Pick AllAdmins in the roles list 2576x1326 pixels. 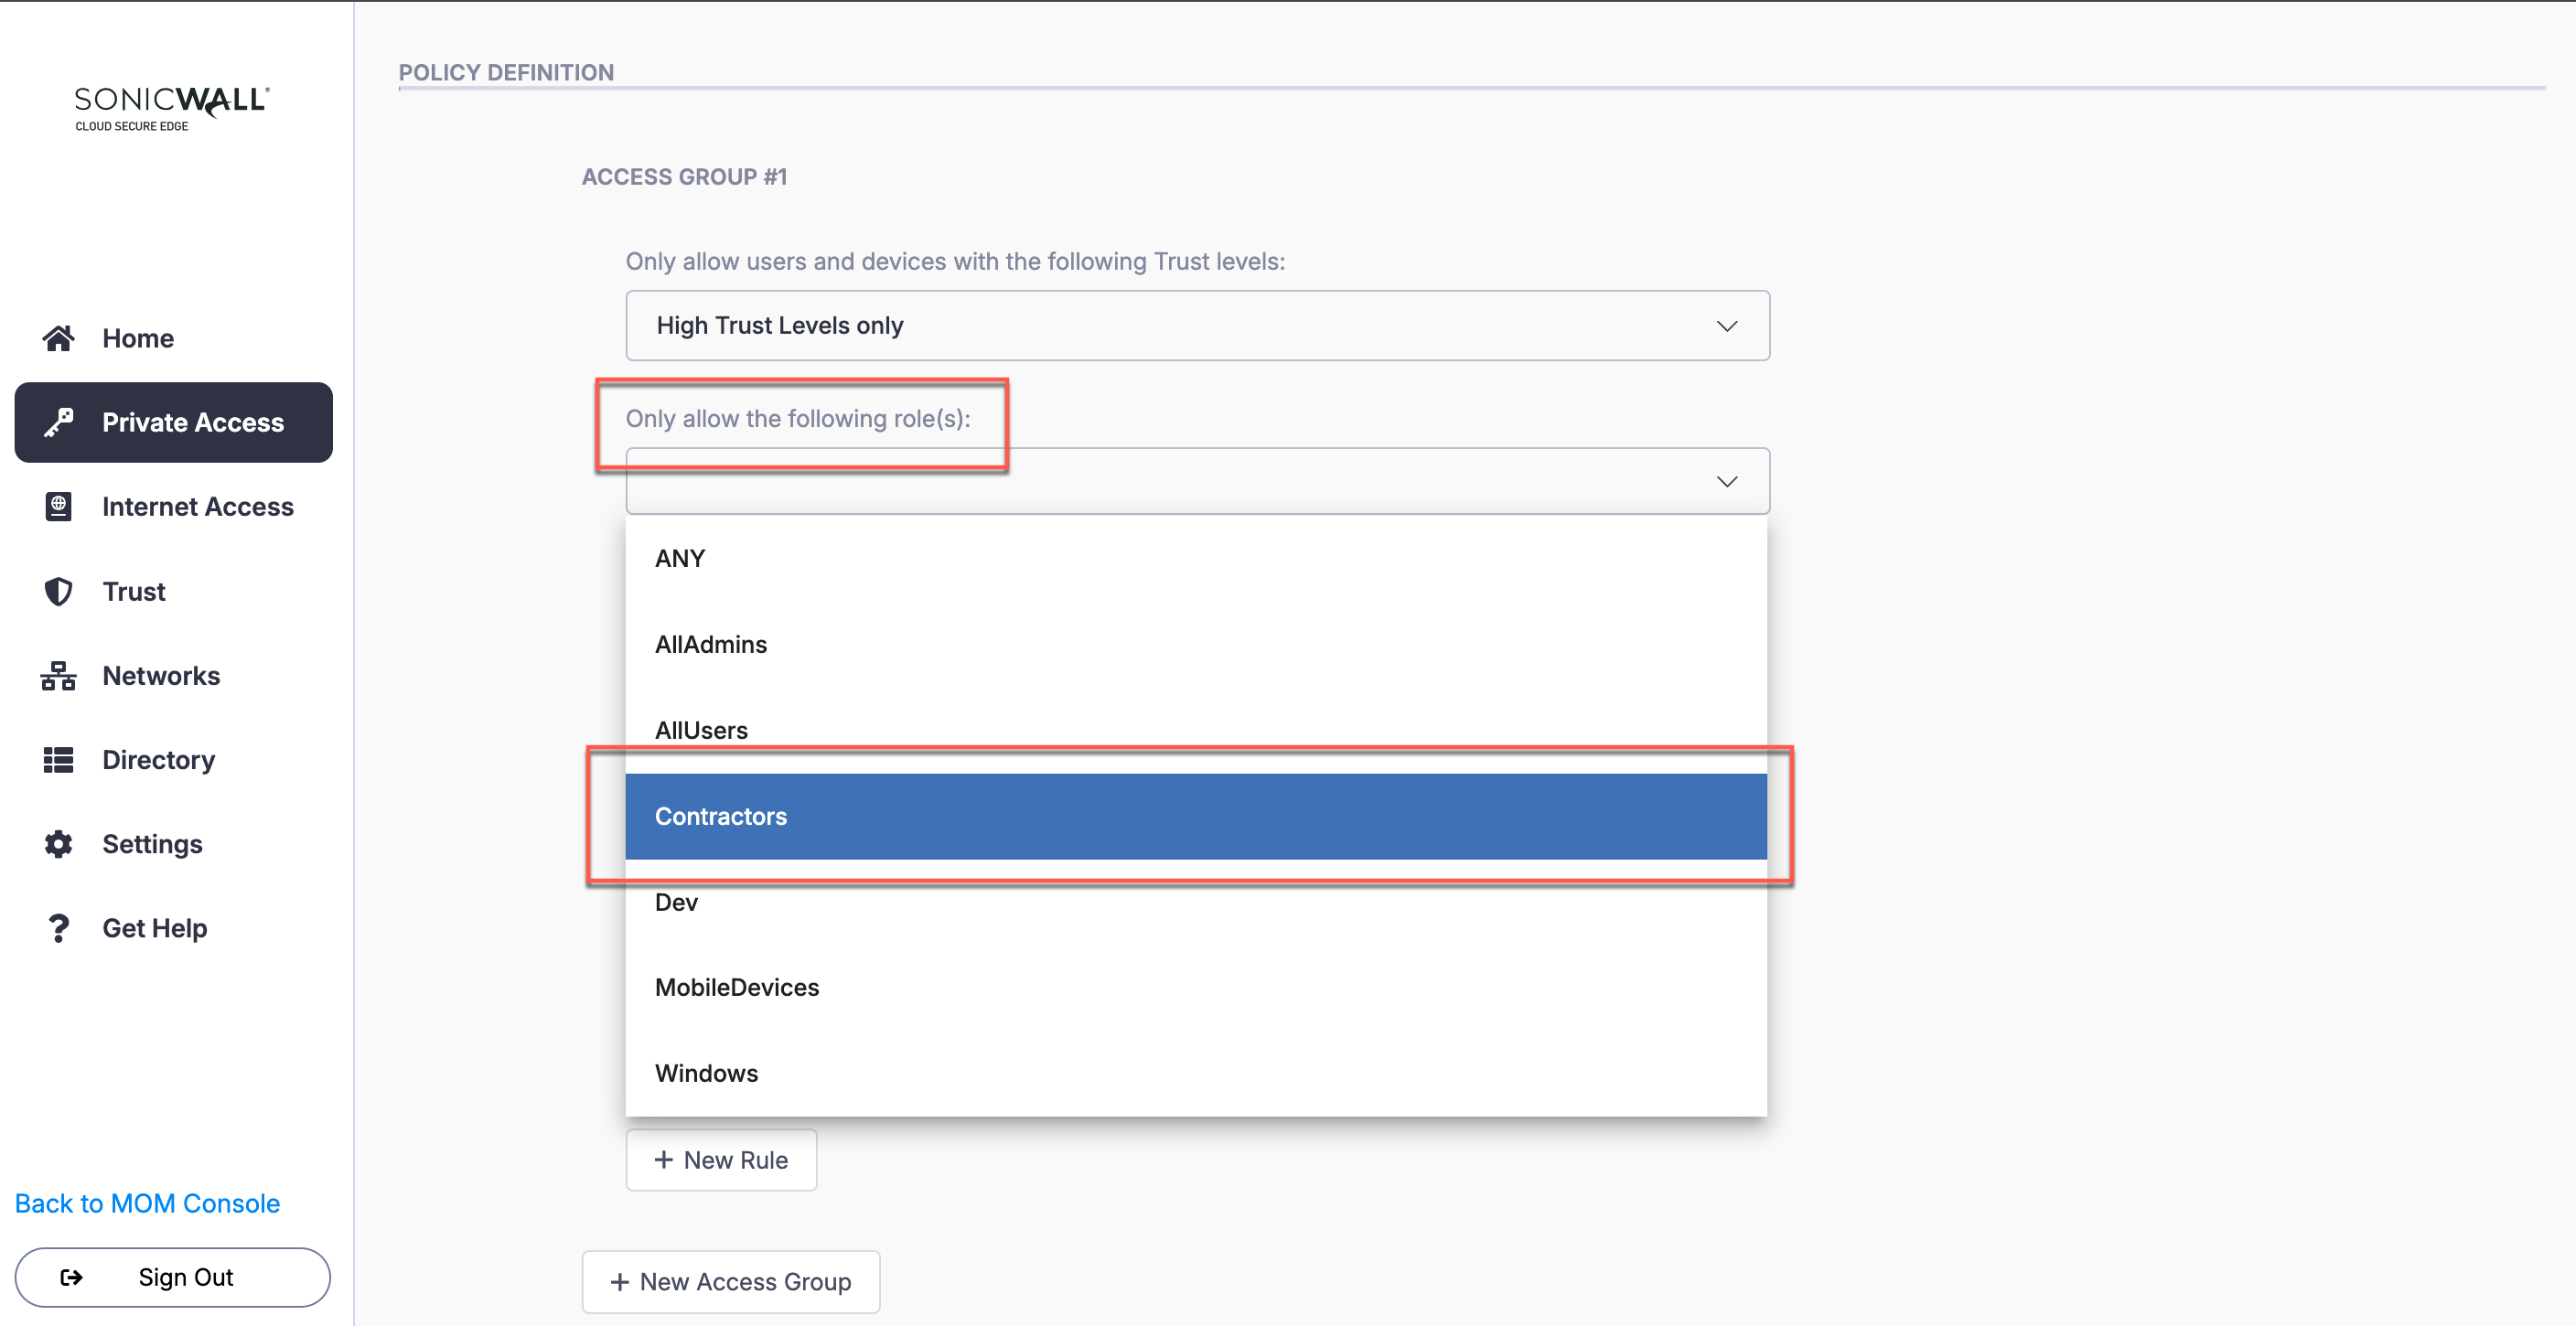pos(1195,645)
